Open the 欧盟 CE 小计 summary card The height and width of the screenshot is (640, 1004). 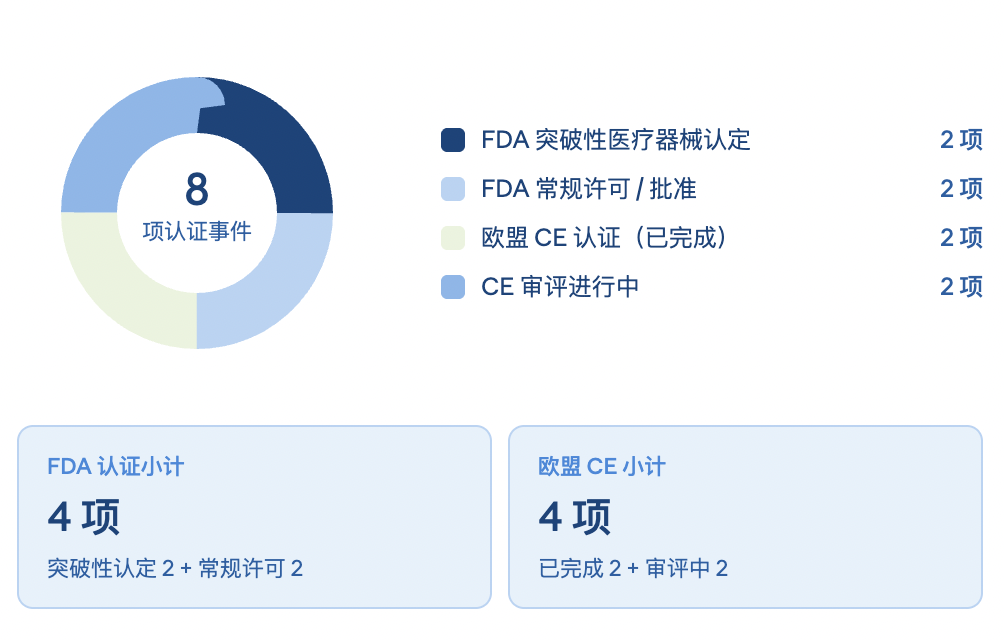point(745,516)
